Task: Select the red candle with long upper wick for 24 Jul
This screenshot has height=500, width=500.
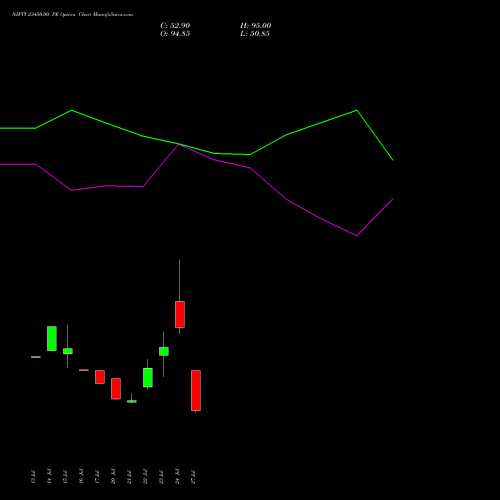Action: (180, 314)
